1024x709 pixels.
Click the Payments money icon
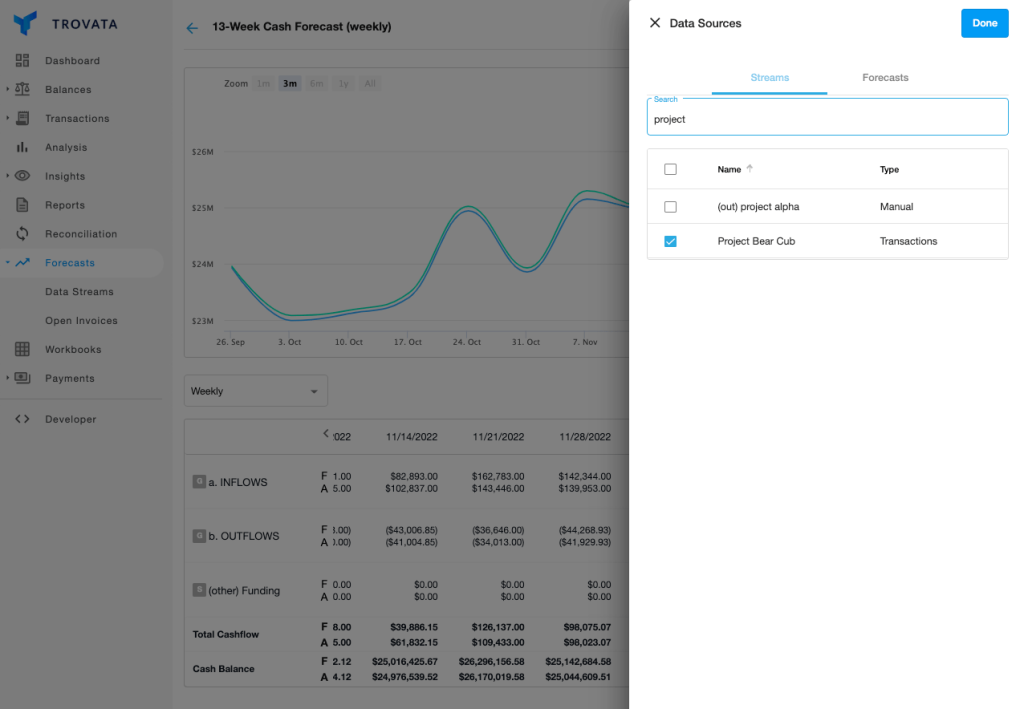point(22,378)
